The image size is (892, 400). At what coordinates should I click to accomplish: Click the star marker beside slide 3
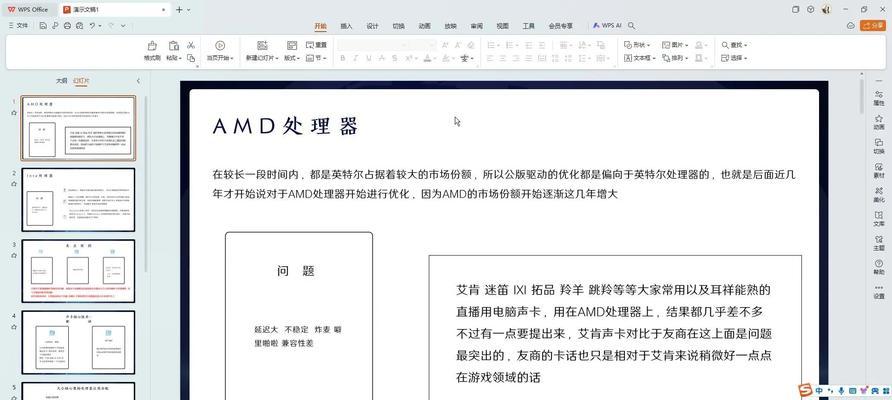point(14,255)
